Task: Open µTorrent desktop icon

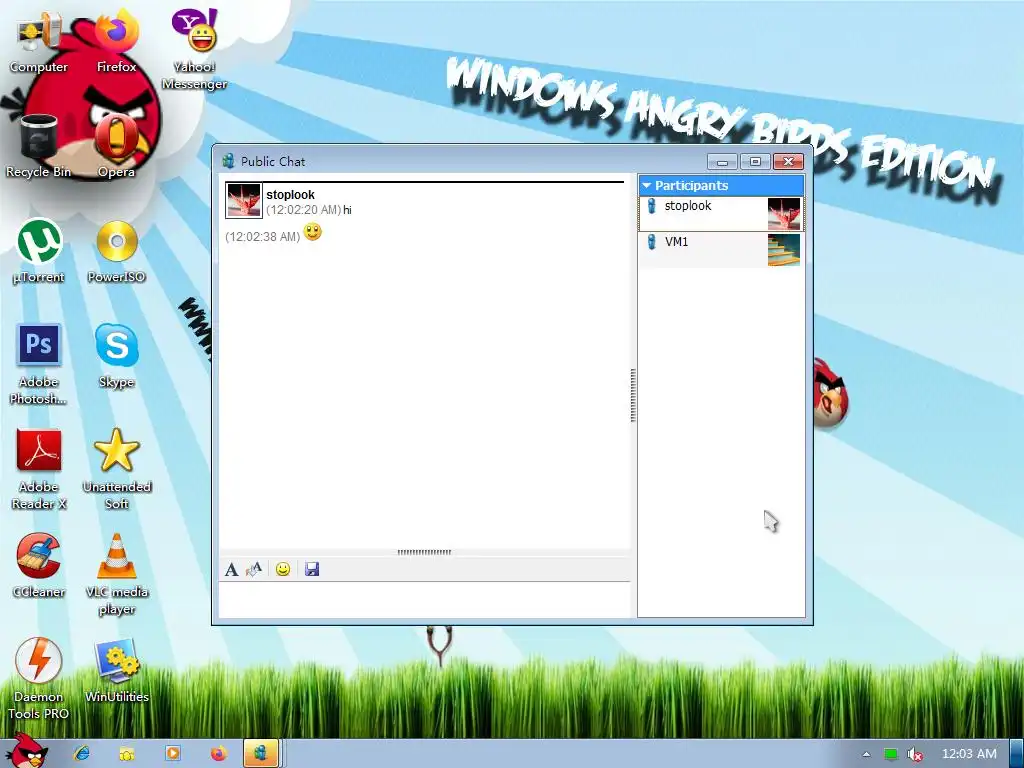Action: point(39,252)
